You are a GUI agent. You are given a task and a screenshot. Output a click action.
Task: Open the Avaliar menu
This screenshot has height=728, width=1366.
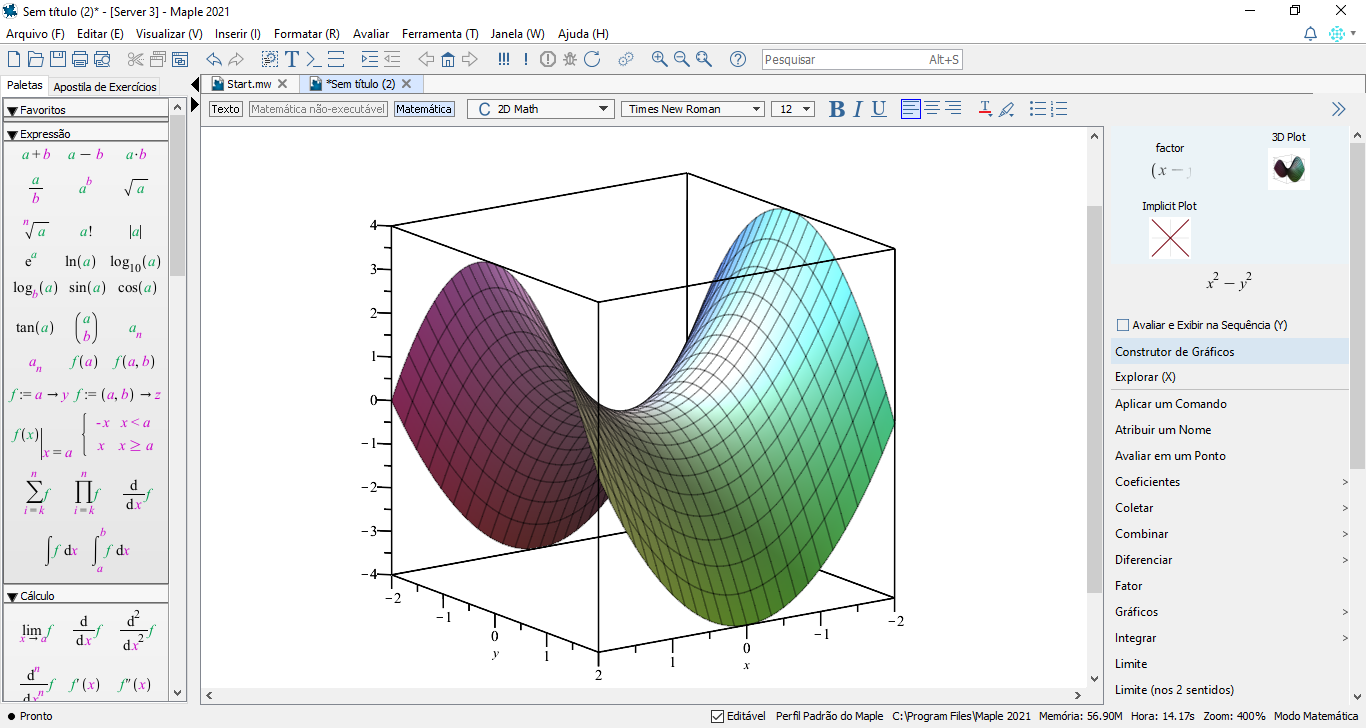coord(371,33)
